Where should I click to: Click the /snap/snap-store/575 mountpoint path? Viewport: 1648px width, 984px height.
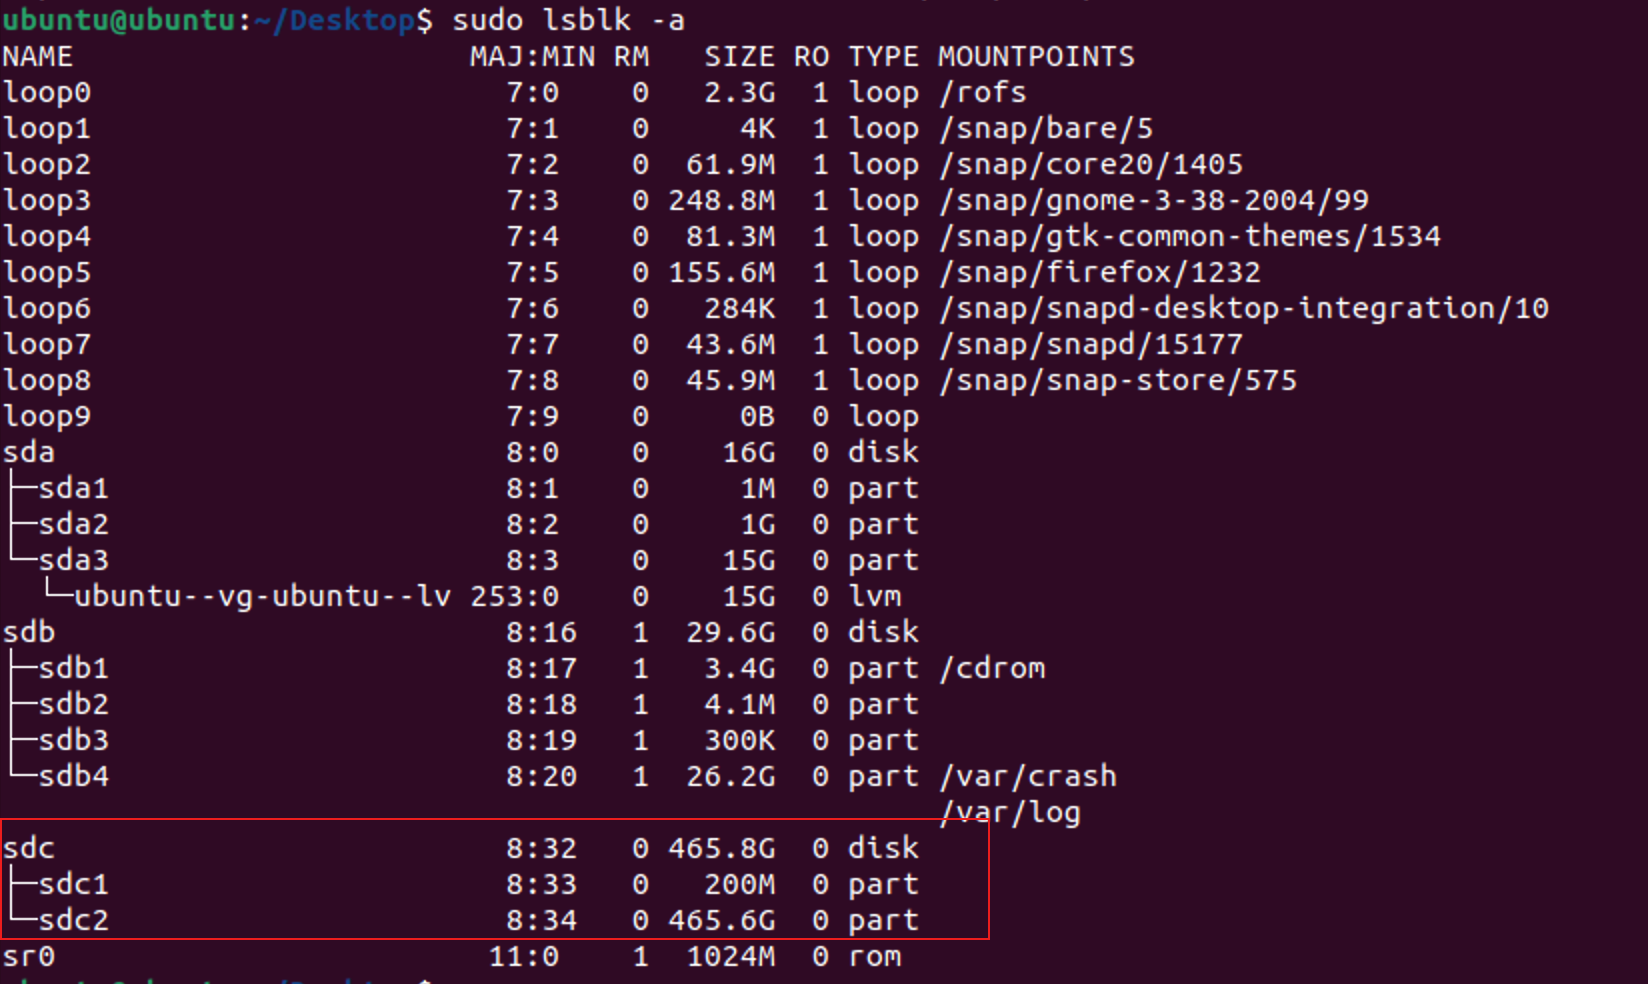1118,381
